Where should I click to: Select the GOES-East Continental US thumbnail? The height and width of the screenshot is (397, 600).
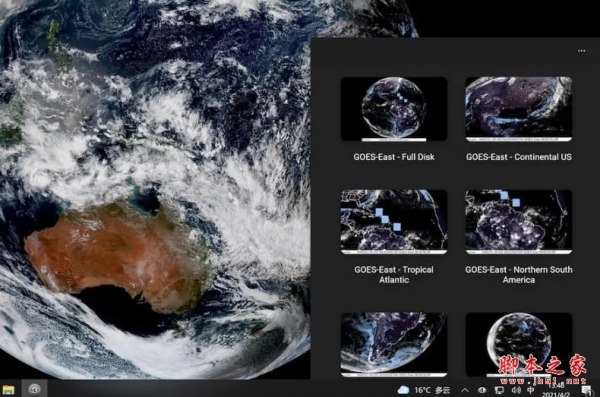pyautogui.click(x=518, y=109)
